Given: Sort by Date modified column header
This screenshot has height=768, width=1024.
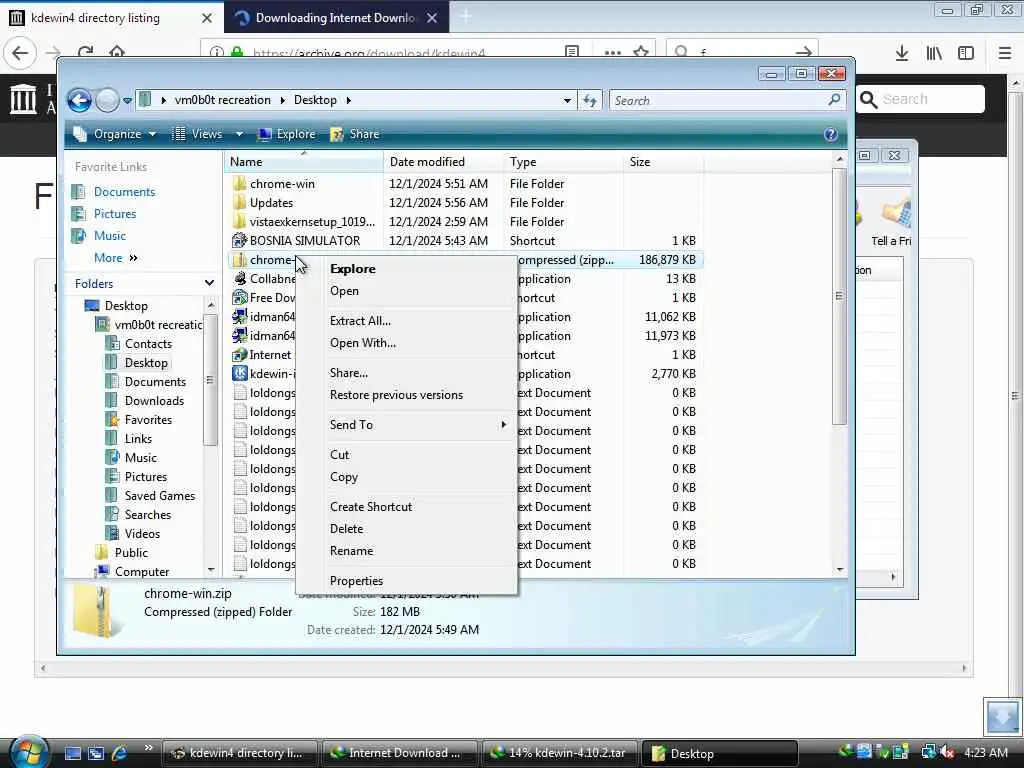Looking at the screenshot, I should point(443,162).
